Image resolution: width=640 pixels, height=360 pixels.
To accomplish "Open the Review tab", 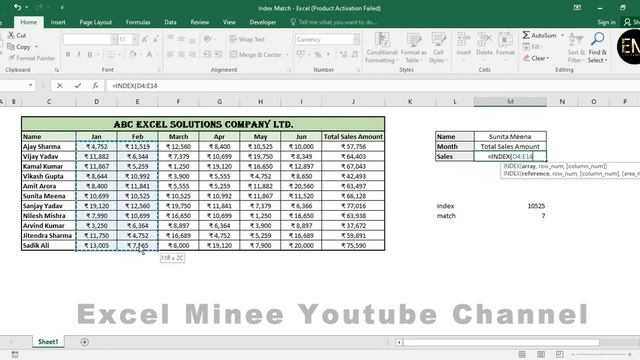I will [x=200, y=22].
